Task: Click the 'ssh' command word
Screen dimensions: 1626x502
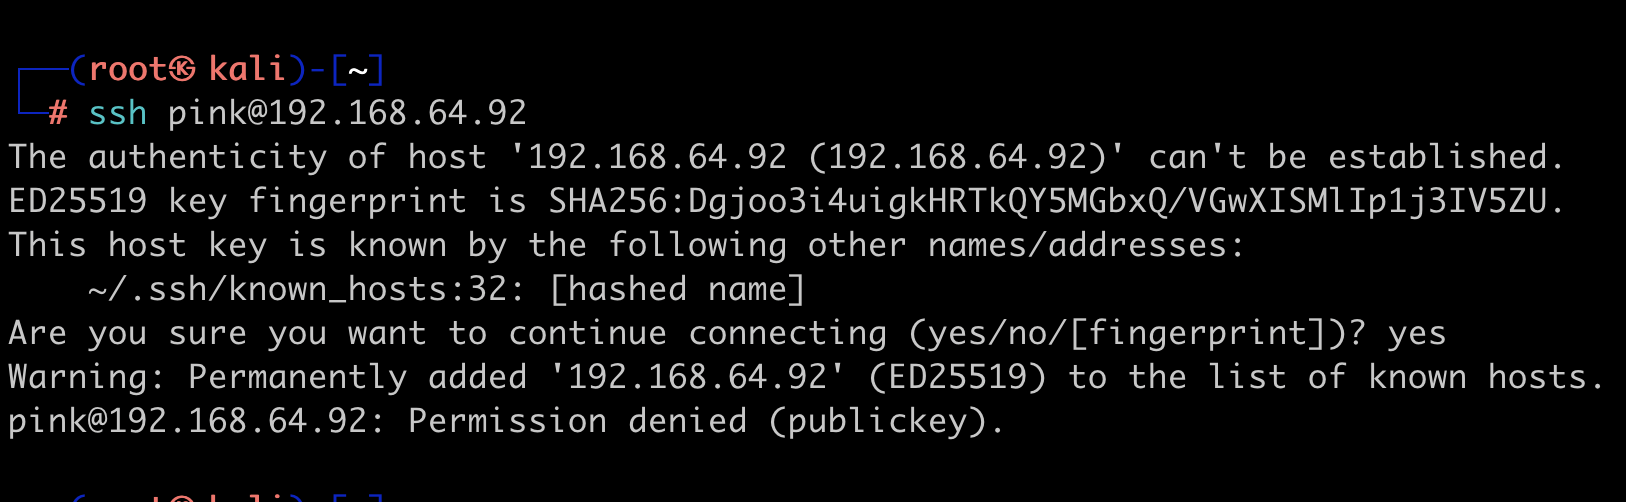Action: [x=118, y=113]
